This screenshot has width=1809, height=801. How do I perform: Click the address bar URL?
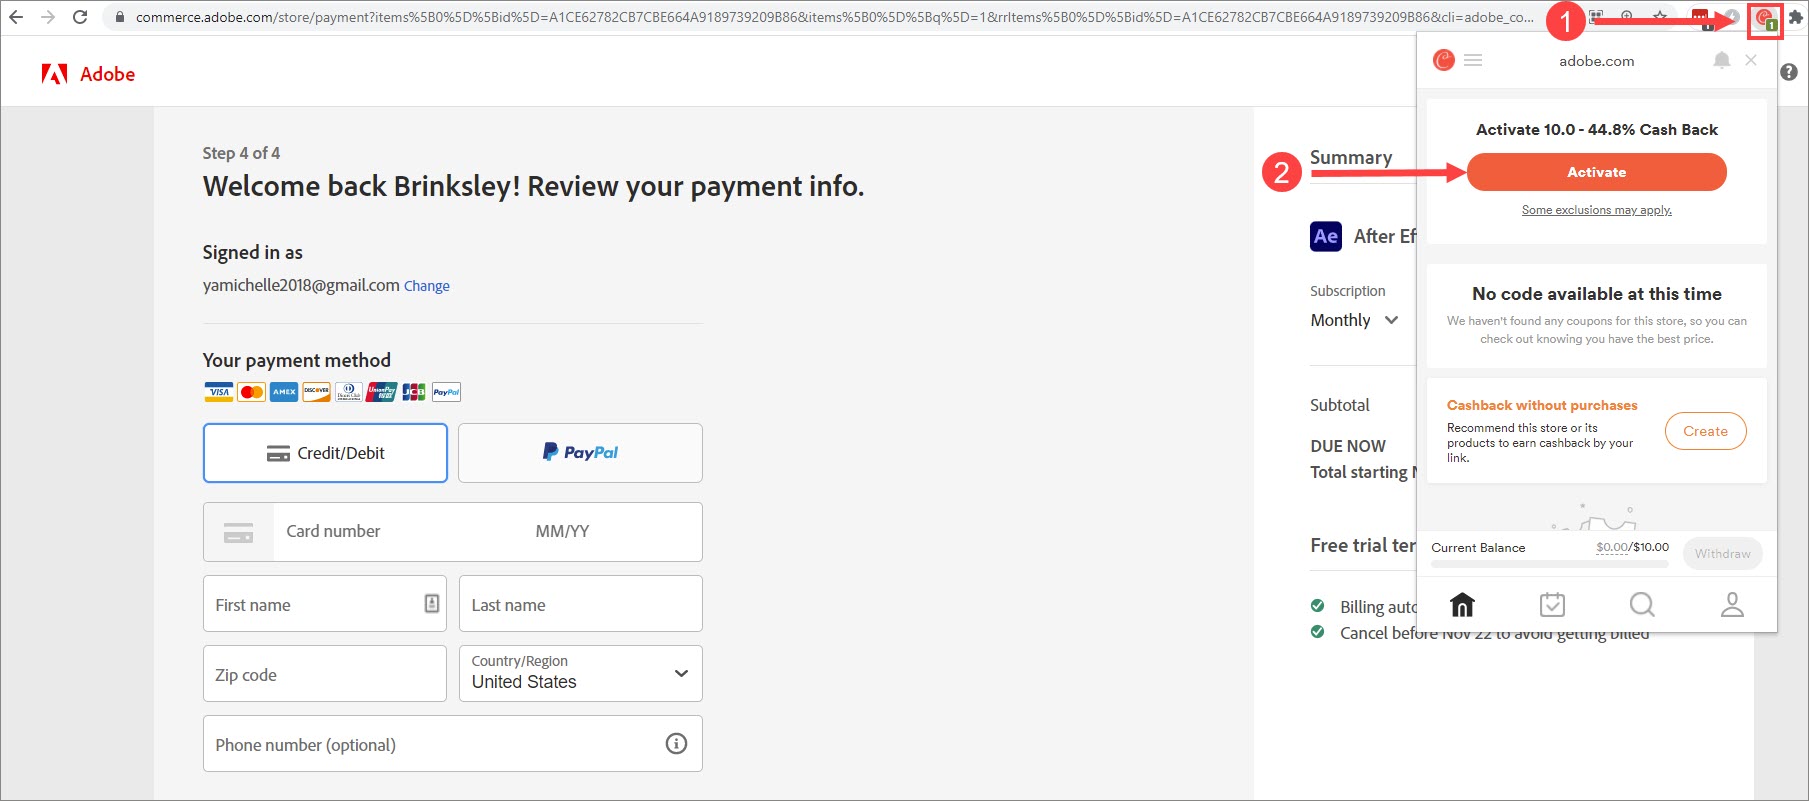(835, 17)
